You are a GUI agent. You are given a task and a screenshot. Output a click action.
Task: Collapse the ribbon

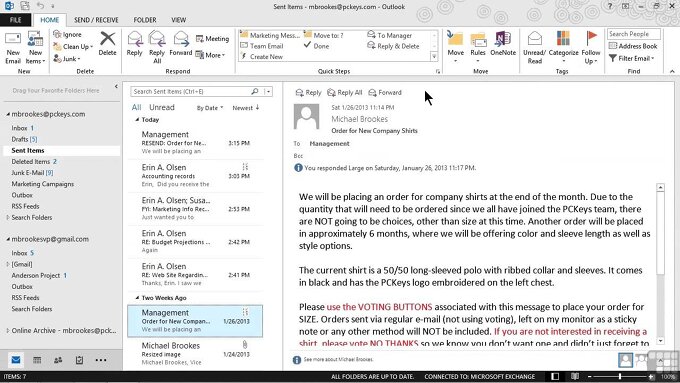pos(672,71)
